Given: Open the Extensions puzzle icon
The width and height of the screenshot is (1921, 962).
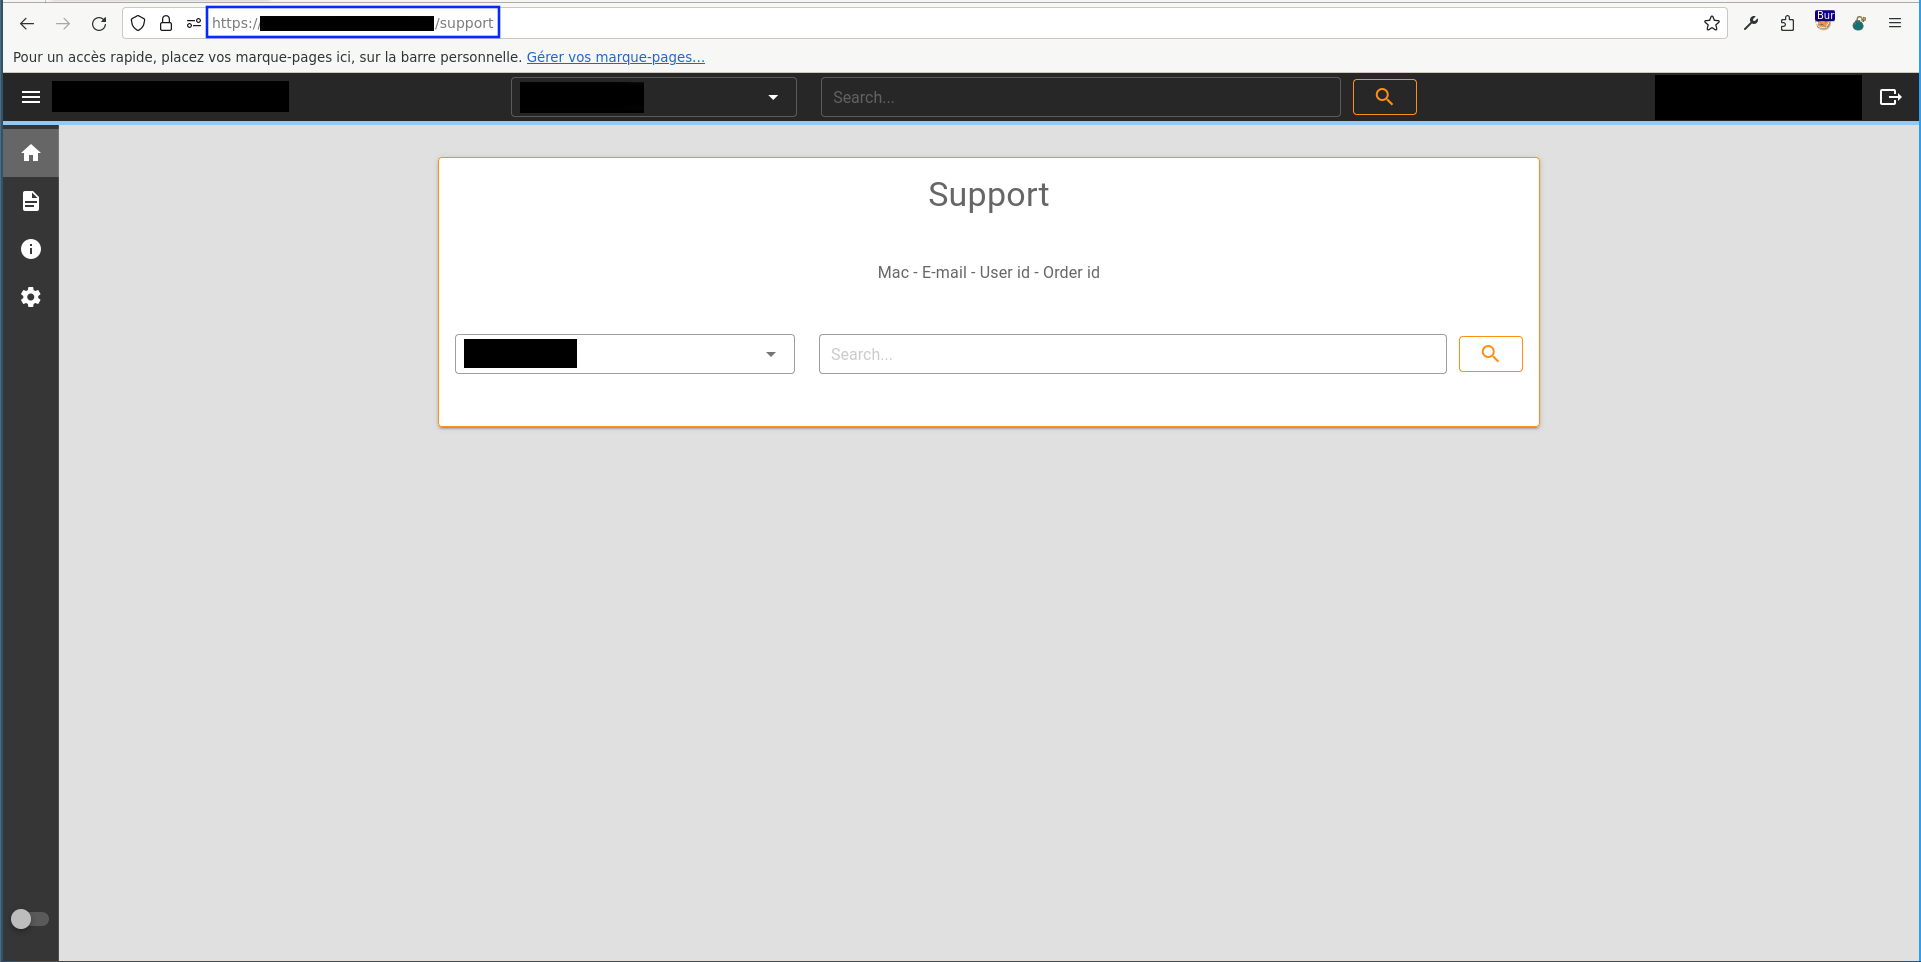Looking at the screenshot, I should (x=1788, y=23).
